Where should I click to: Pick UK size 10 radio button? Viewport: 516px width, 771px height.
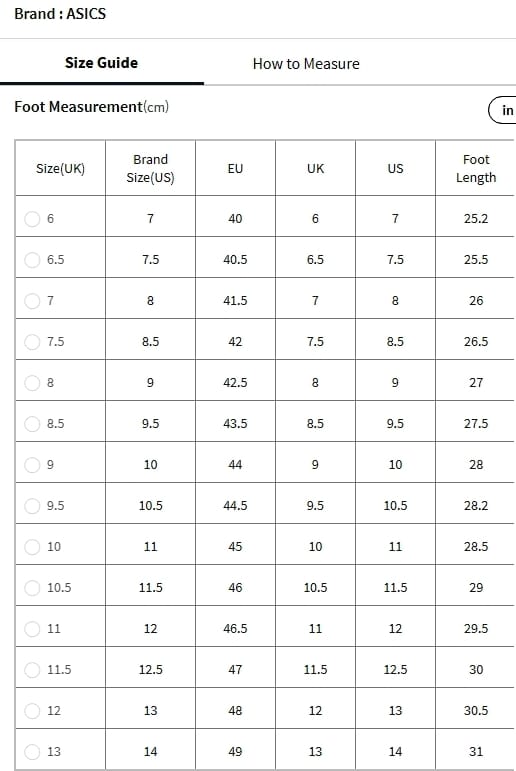(x=32, y=546)
